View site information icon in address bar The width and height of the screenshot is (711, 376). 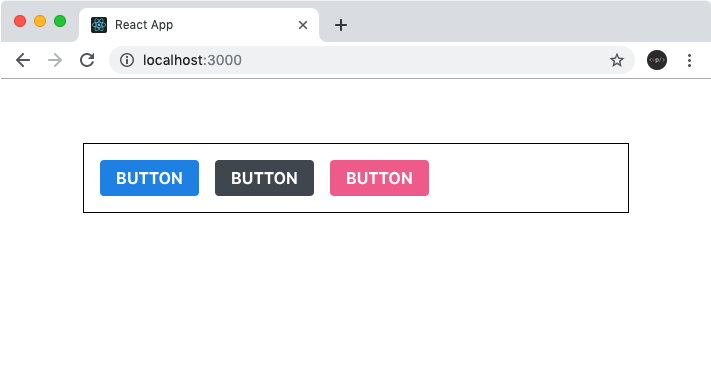click(x=127, y=60)
